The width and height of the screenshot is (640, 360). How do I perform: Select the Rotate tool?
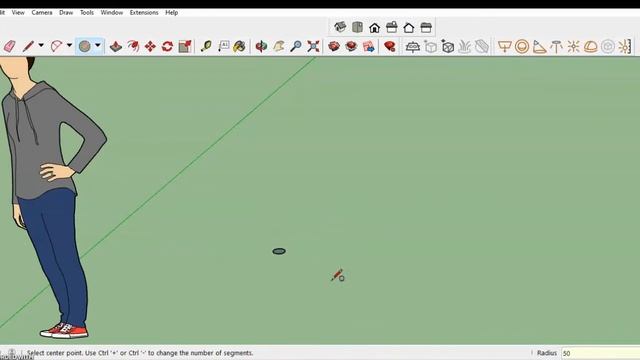167,46
